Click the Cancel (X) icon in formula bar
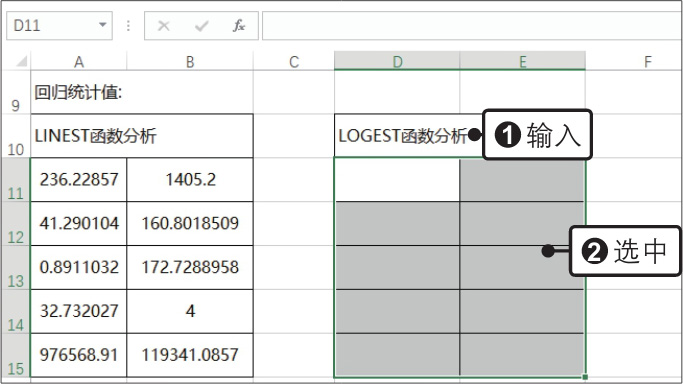This screenshot has height=384, width=683. coord(164,26)
